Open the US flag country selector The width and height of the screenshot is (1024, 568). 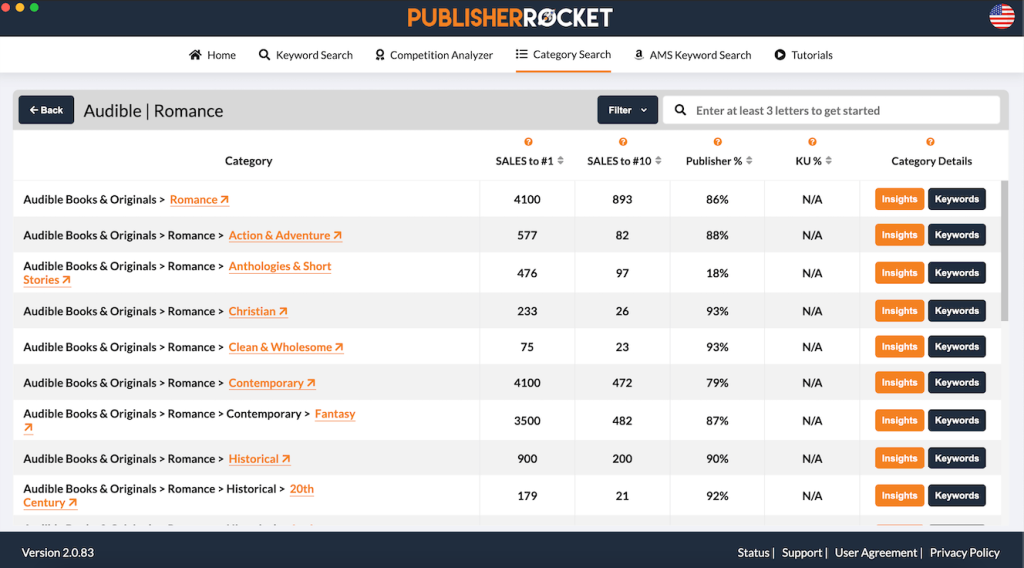(x=1001, y=16)
